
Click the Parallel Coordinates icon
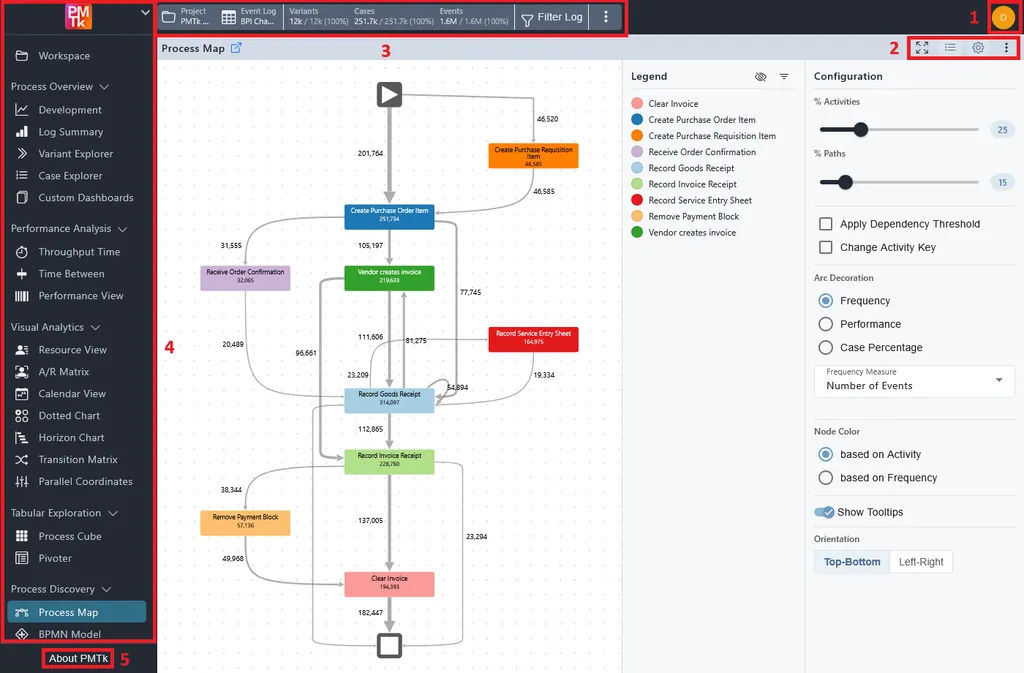pos(22,482)
